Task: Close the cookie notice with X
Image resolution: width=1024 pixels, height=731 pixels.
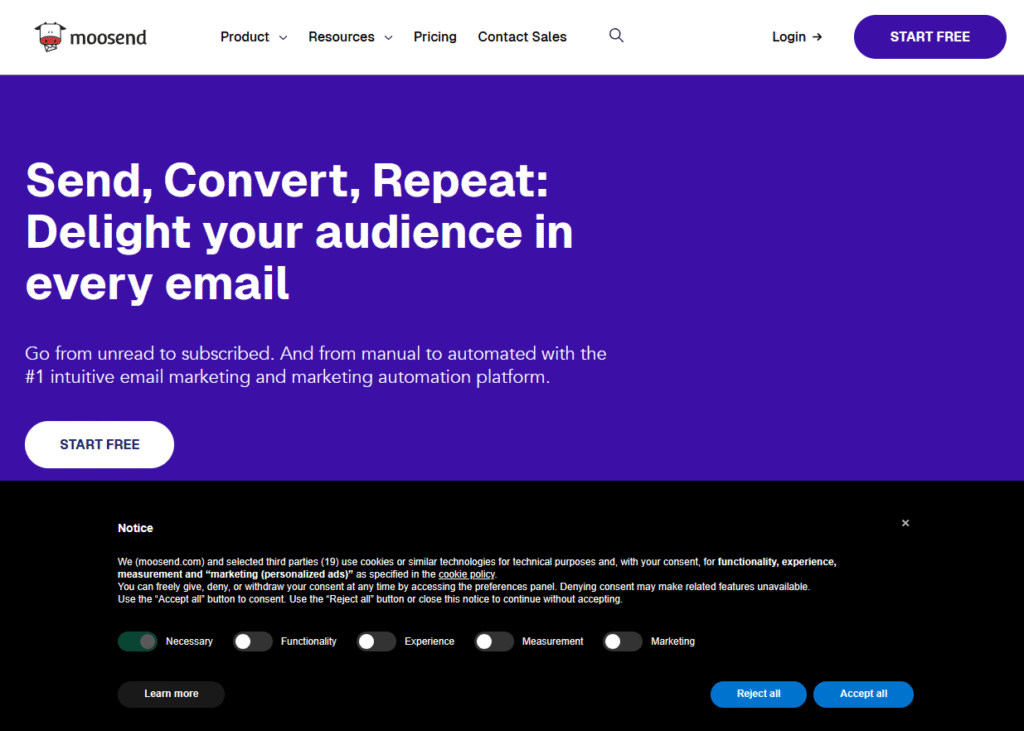Action: point(905,523)
